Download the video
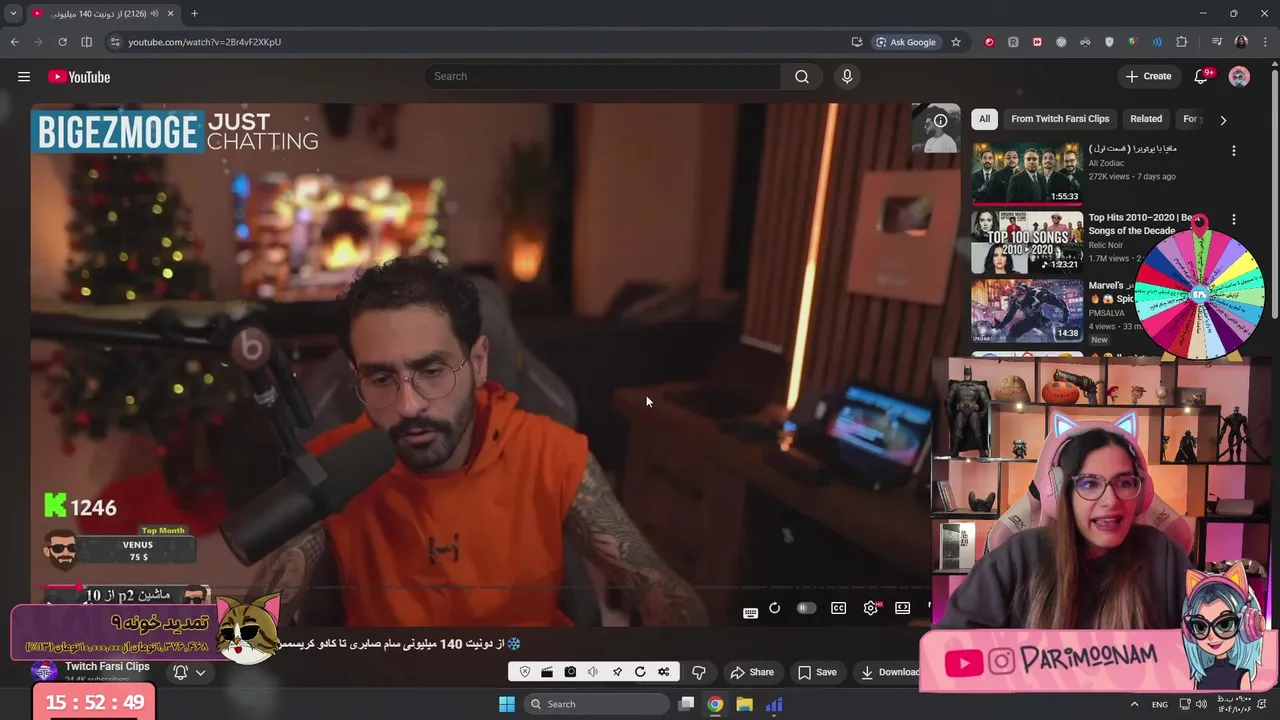This screenshot has height=720, width=1280. [x=889, y=672]
